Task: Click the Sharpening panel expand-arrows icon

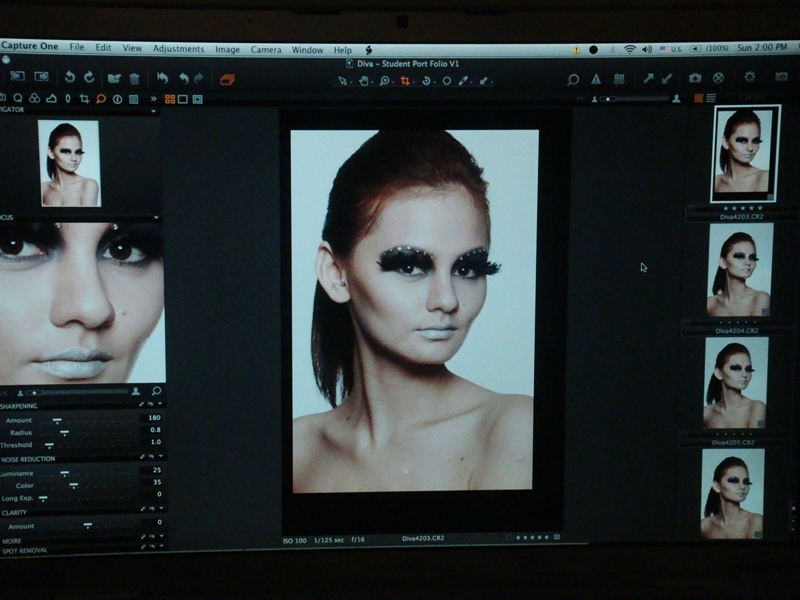Action: pos(141,404)
